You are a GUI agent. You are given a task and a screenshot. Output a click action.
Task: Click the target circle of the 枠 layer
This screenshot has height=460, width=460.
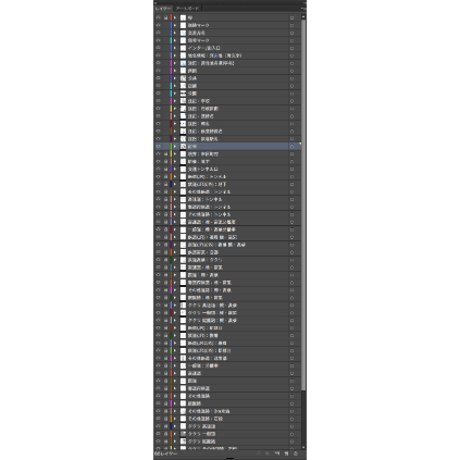pyautogui.click(x=292, y=18)
